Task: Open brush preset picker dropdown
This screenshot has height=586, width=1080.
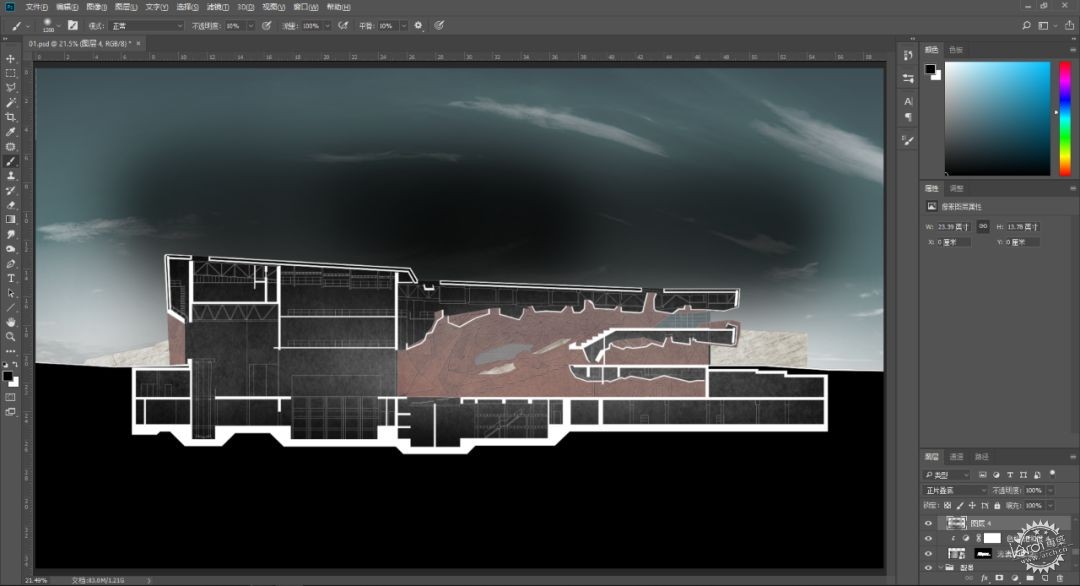Action: pos(59,25)
